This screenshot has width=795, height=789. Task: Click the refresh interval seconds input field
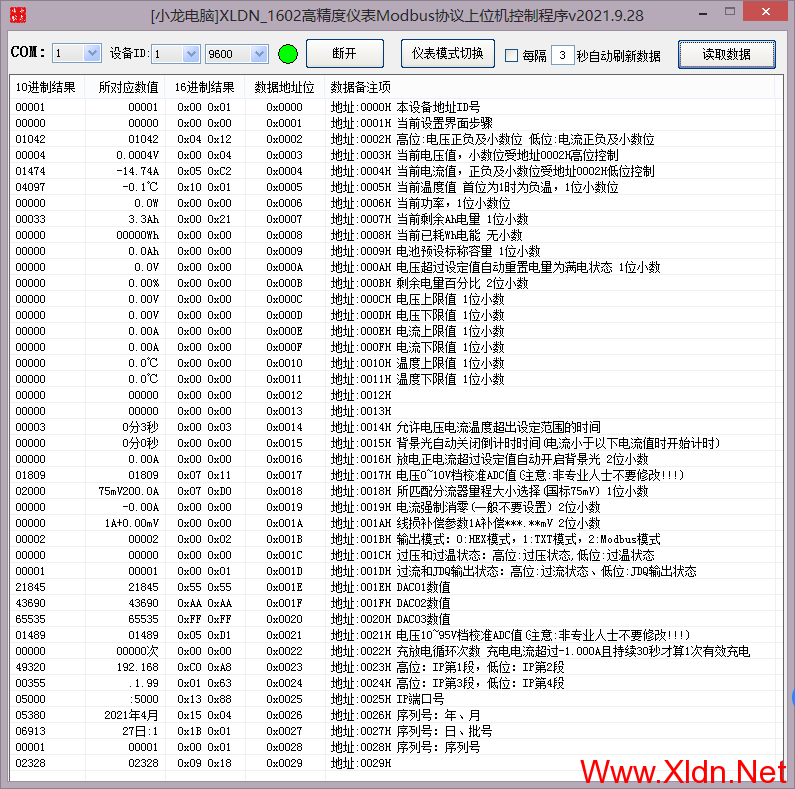[x=562, y=55]
